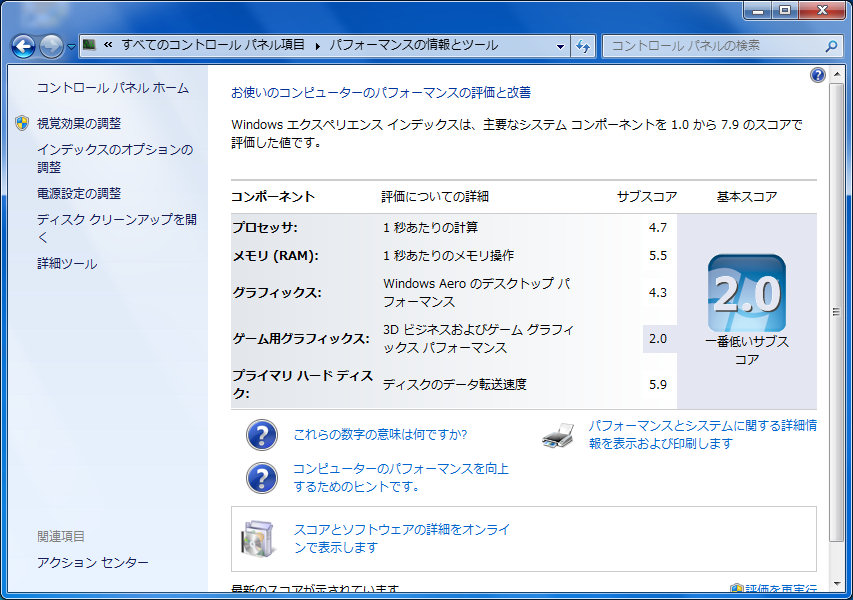This screenshot has width=853, height=600.
Task: Click パフォーマンスの情報とツール breadcrumb
Action: [413, 45]
